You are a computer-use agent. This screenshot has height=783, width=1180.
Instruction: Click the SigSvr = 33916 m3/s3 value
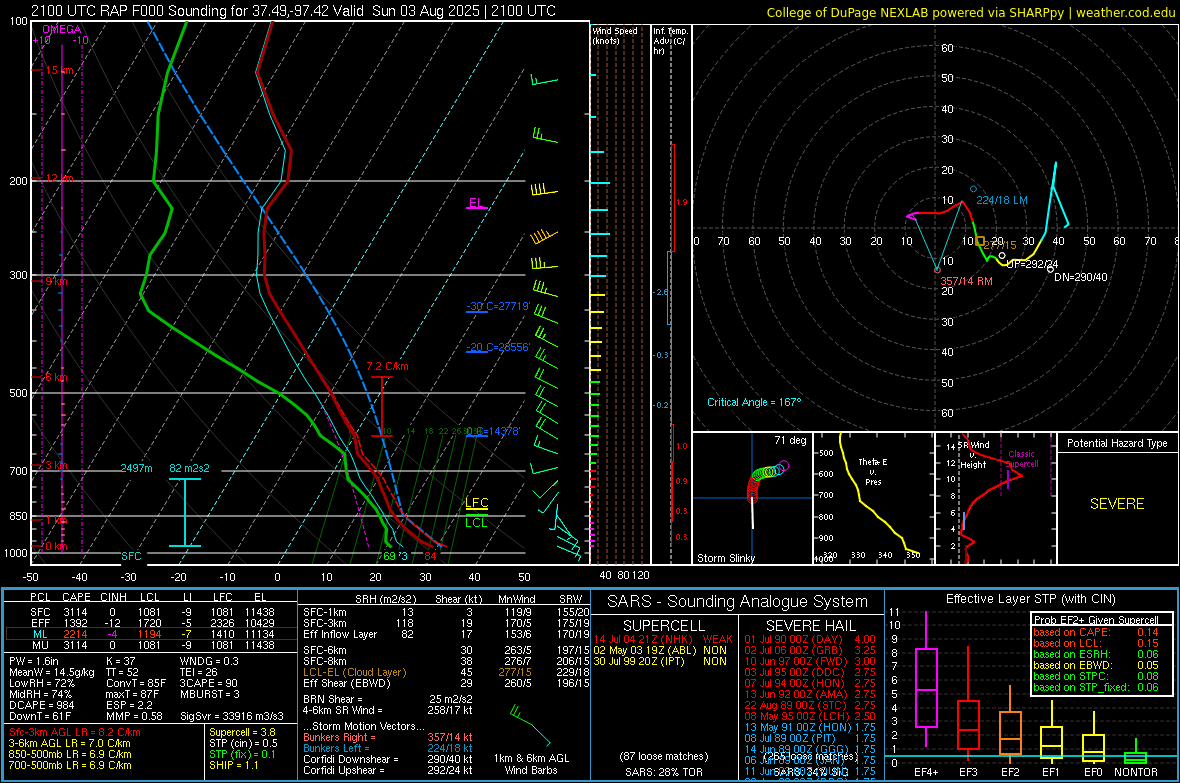point(232,716)
